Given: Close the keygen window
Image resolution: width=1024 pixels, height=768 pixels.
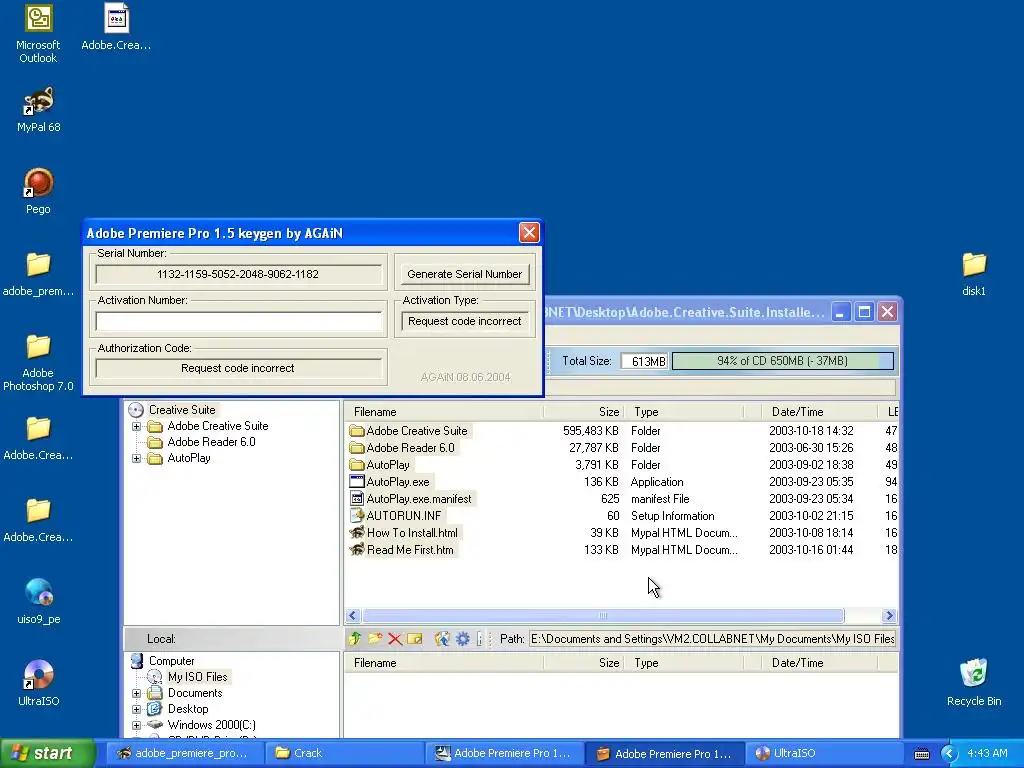Looking at the screenshot, I should point(529,232).
